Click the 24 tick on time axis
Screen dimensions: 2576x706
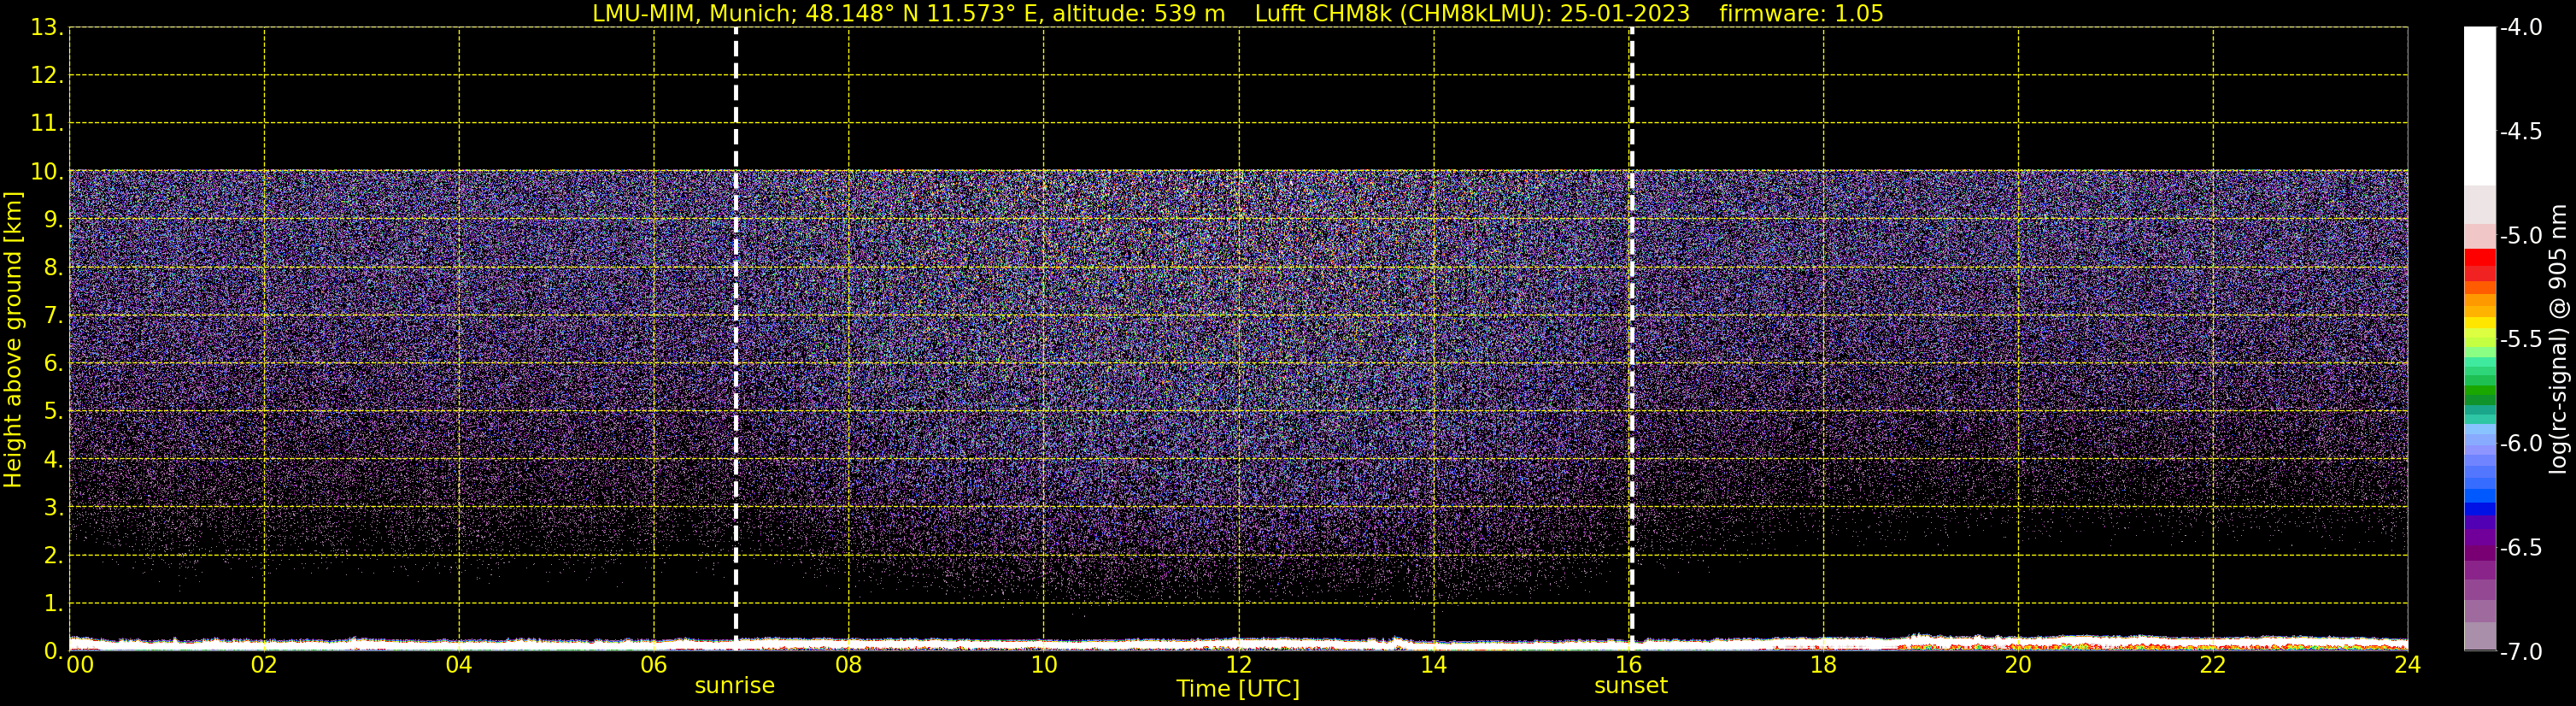pos(2407,665)
